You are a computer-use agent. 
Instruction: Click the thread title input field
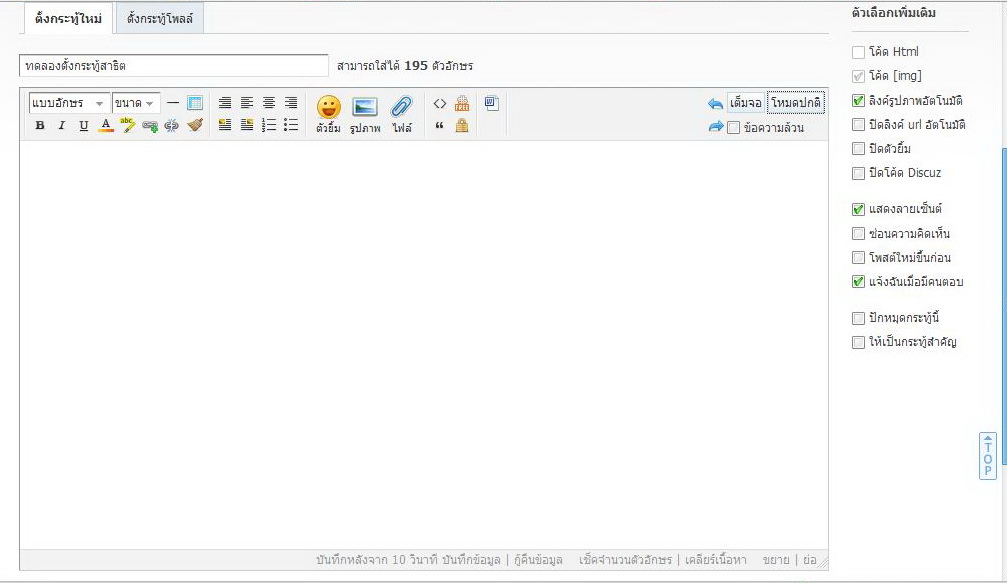click(x=173, y=65)
